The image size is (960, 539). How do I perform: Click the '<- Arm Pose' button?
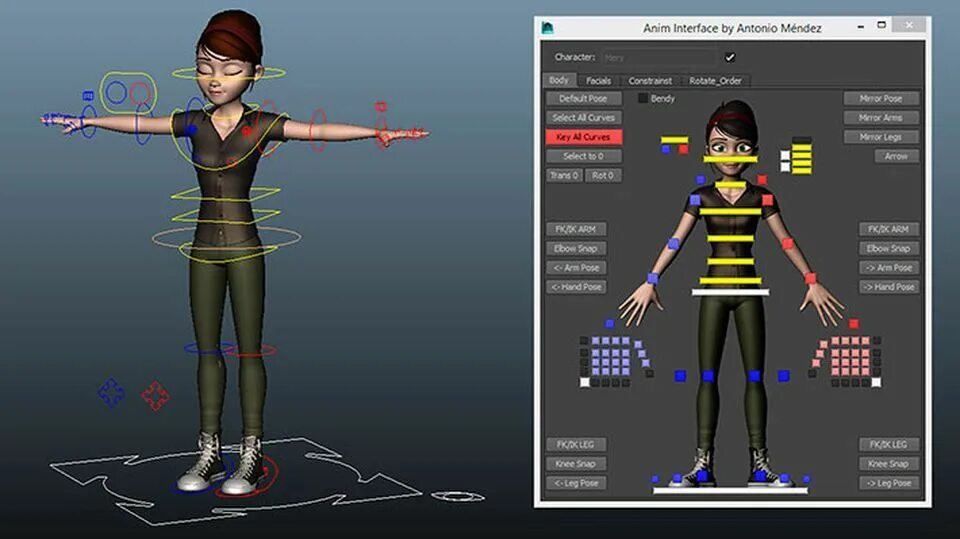click(576, 268)
